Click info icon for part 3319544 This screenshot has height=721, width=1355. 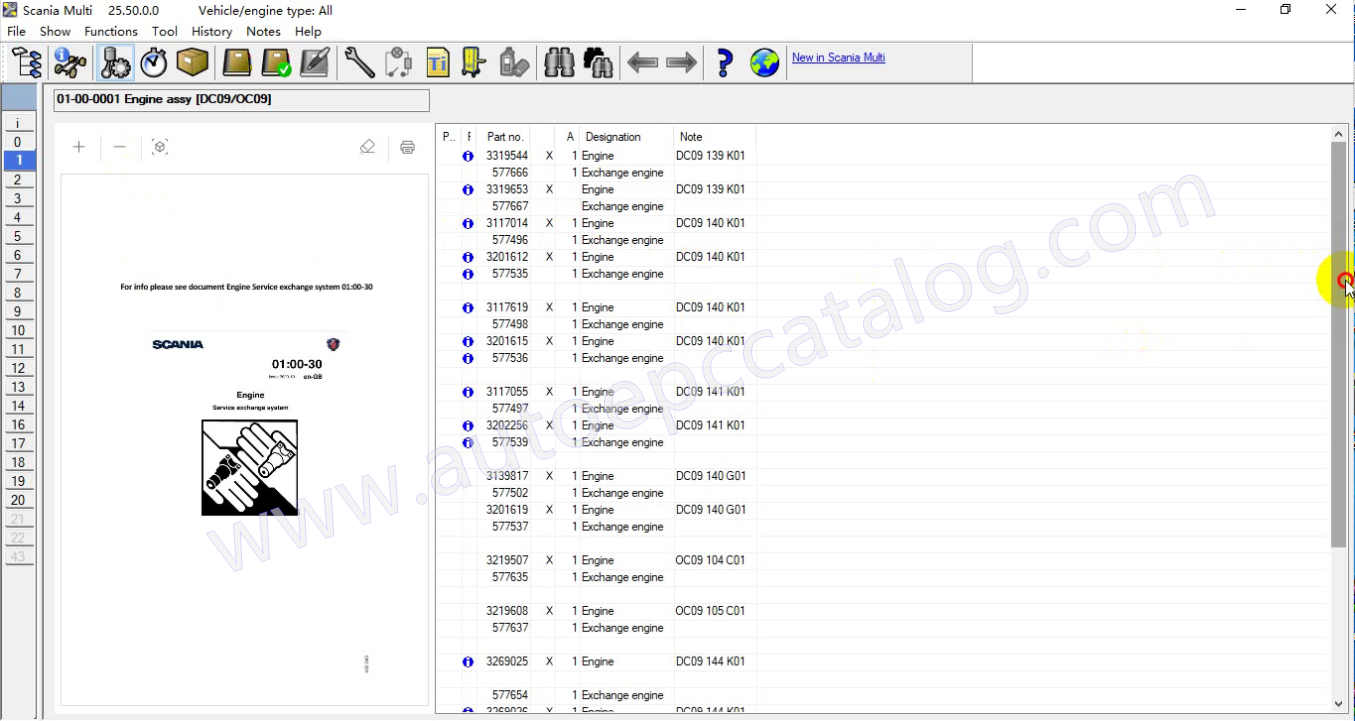pos(468,156)
